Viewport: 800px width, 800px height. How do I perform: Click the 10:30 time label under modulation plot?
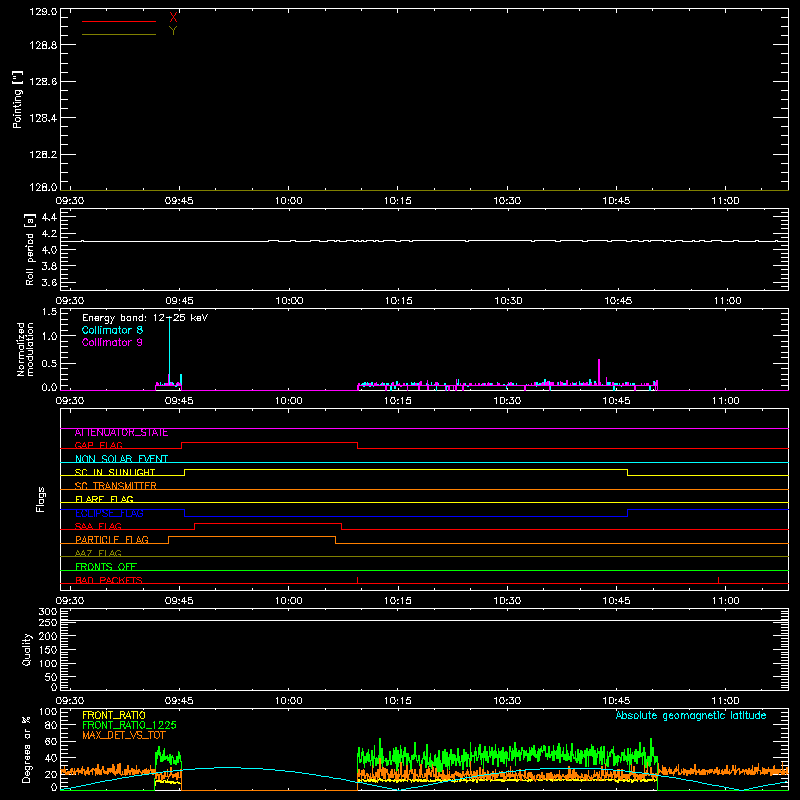(507, 401)
